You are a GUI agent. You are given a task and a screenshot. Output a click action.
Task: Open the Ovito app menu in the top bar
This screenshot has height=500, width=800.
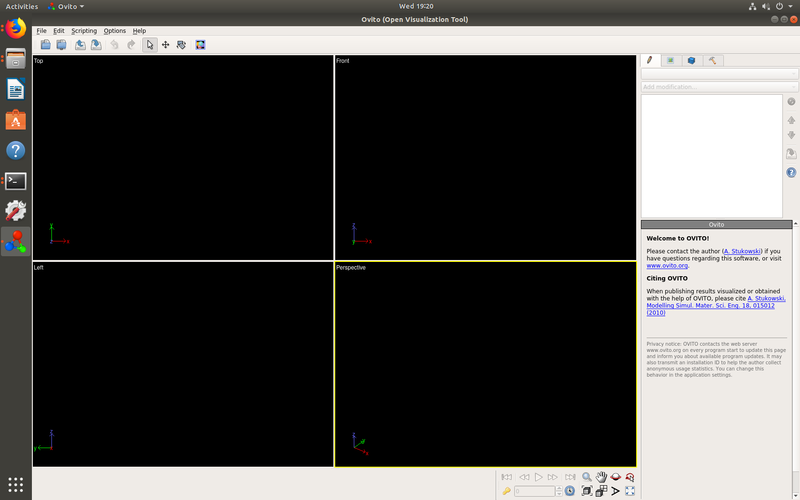pyautogui.click(x=66, y=7)
